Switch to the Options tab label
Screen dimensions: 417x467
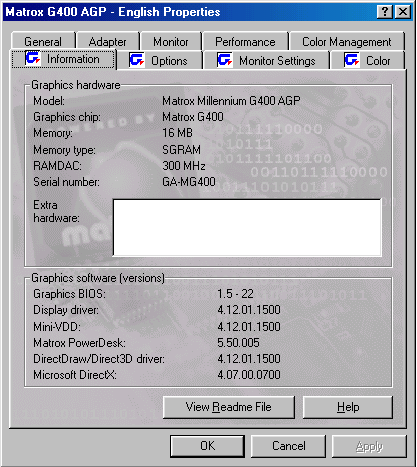point(169,61)
